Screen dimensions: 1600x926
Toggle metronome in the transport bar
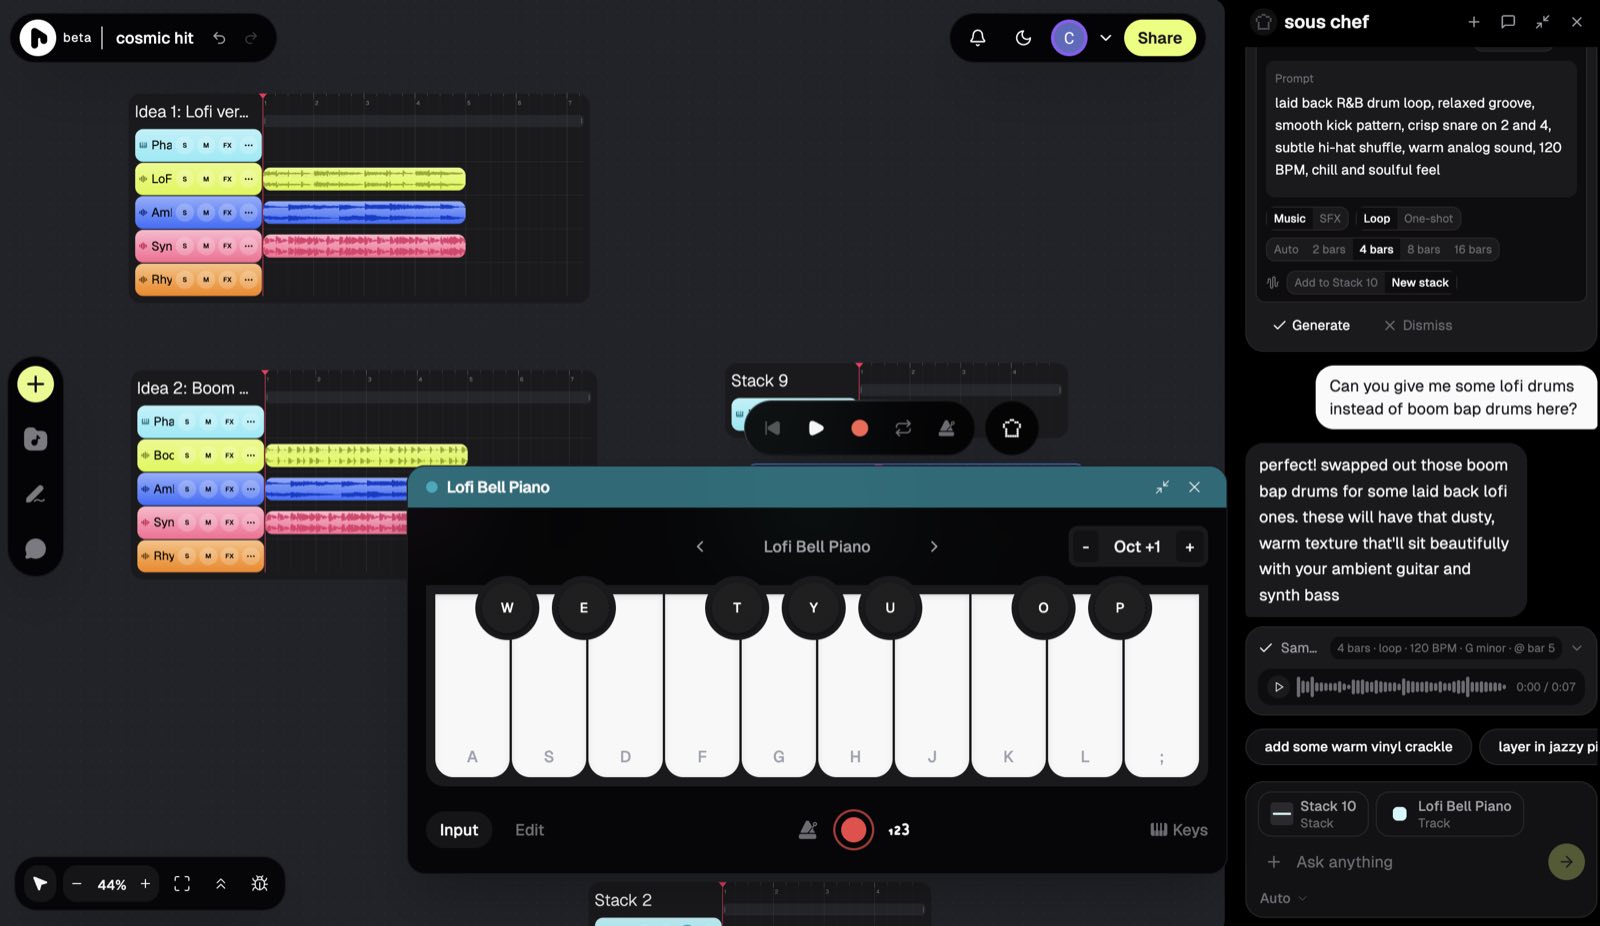coord(946,428)
